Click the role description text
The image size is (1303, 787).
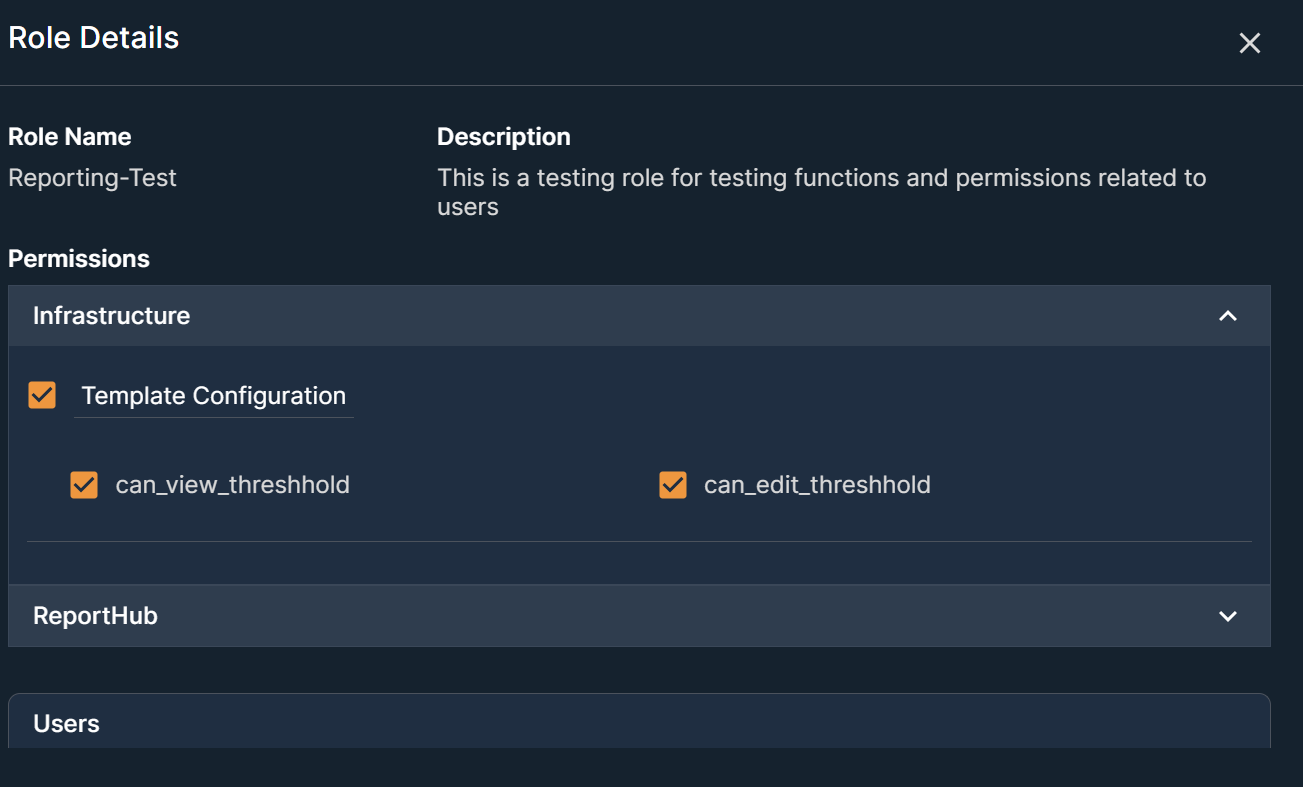point(820,191)
